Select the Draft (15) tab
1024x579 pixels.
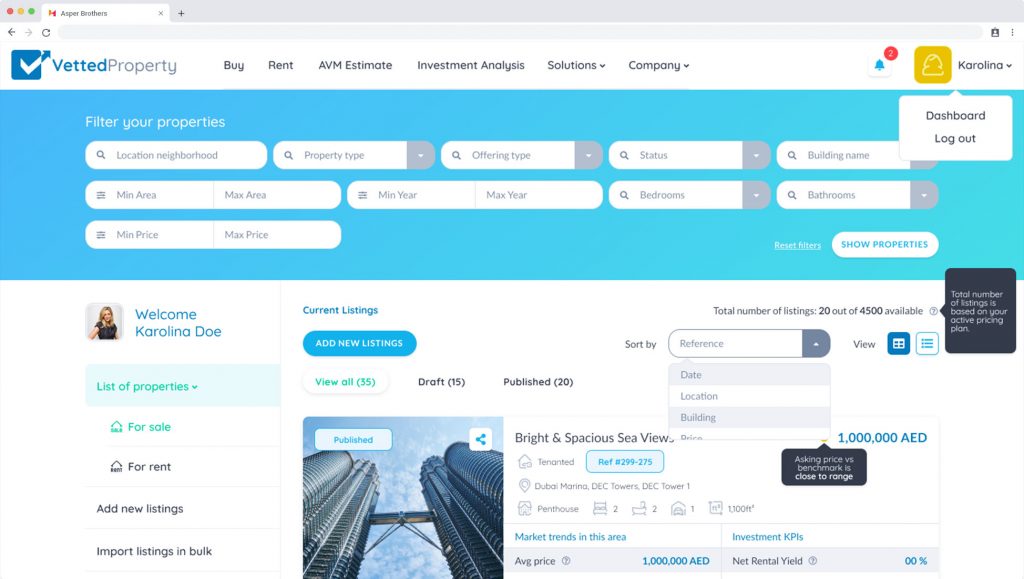441,382
